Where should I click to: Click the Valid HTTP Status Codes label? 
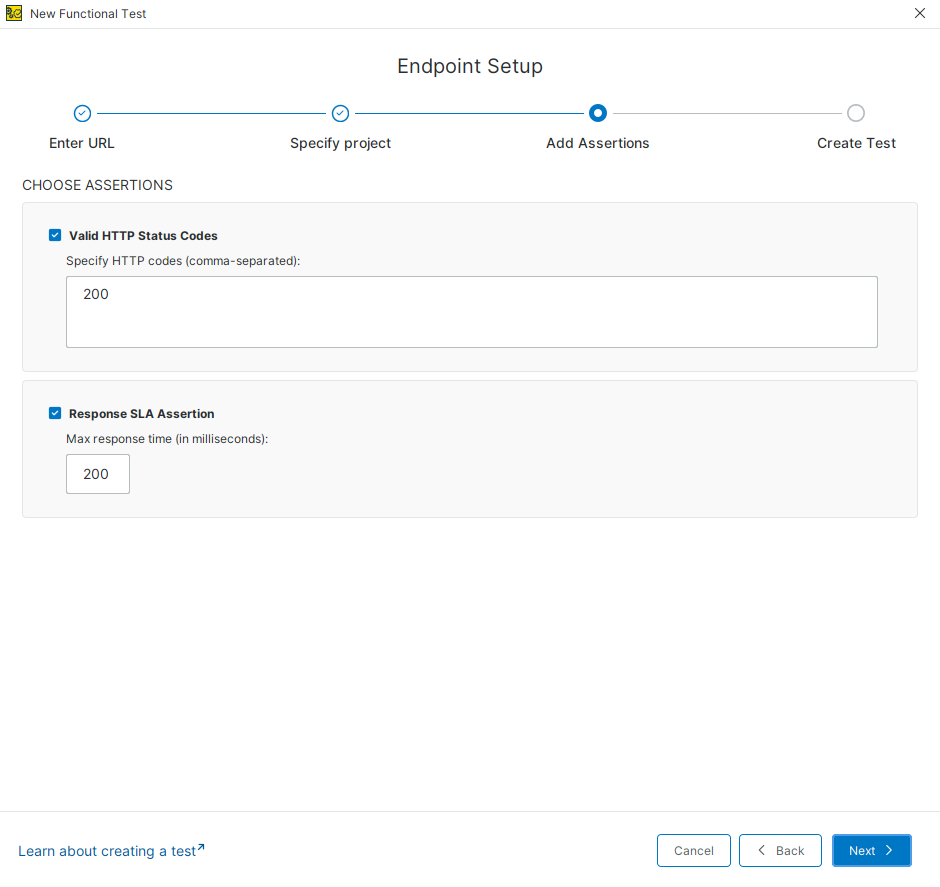tap(143, 236)
